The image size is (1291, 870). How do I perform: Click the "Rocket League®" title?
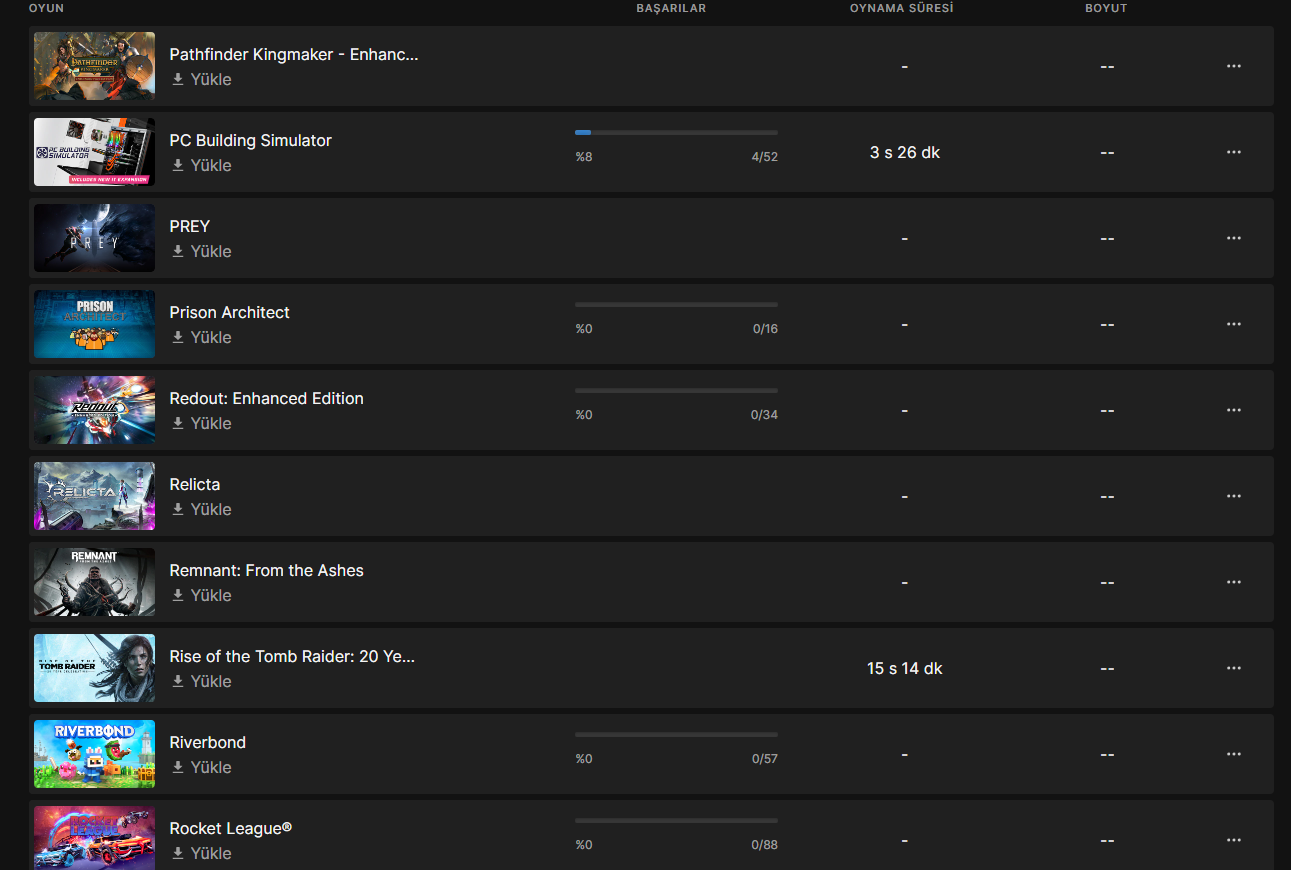[x=231, y=828]
